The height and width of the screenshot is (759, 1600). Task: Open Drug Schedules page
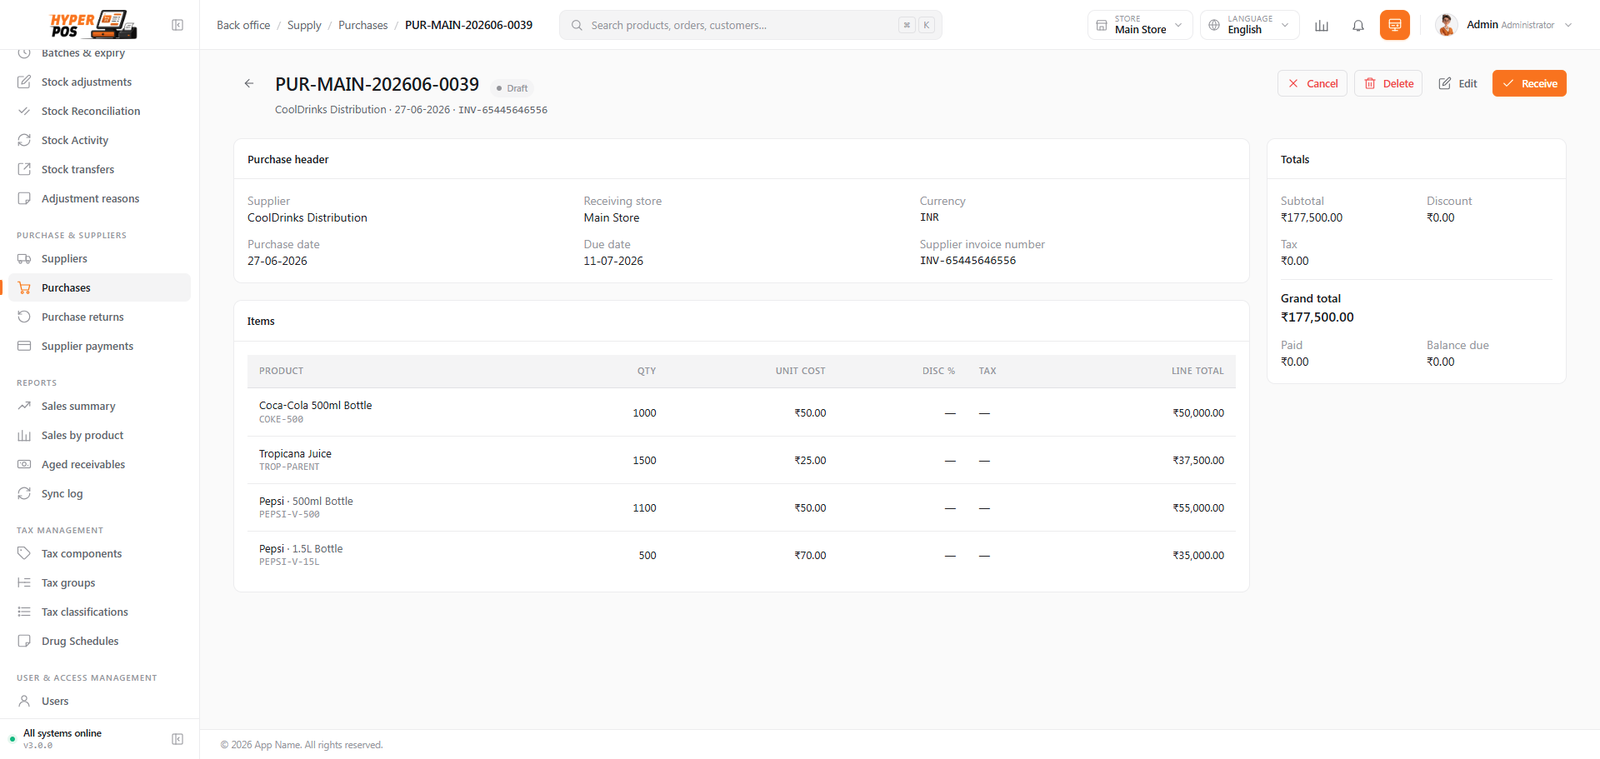[100, 641]
